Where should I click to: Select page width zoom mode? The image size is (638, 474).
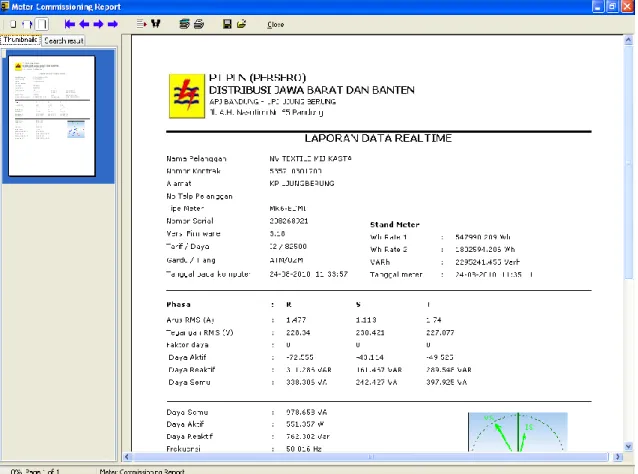[x=27, y=24]
